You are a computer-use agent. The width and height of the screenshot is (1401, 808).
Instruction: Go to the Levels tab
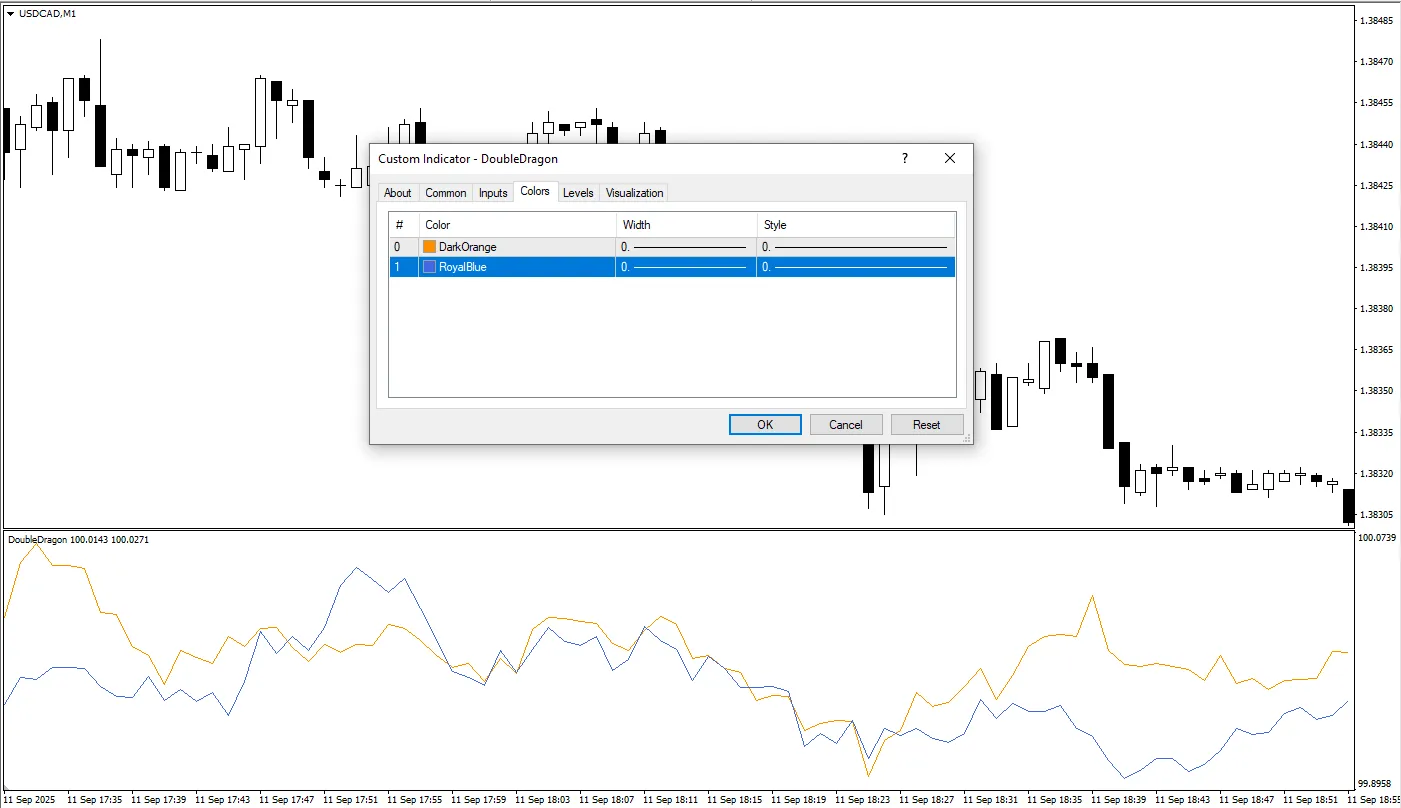tap(578, 193)
